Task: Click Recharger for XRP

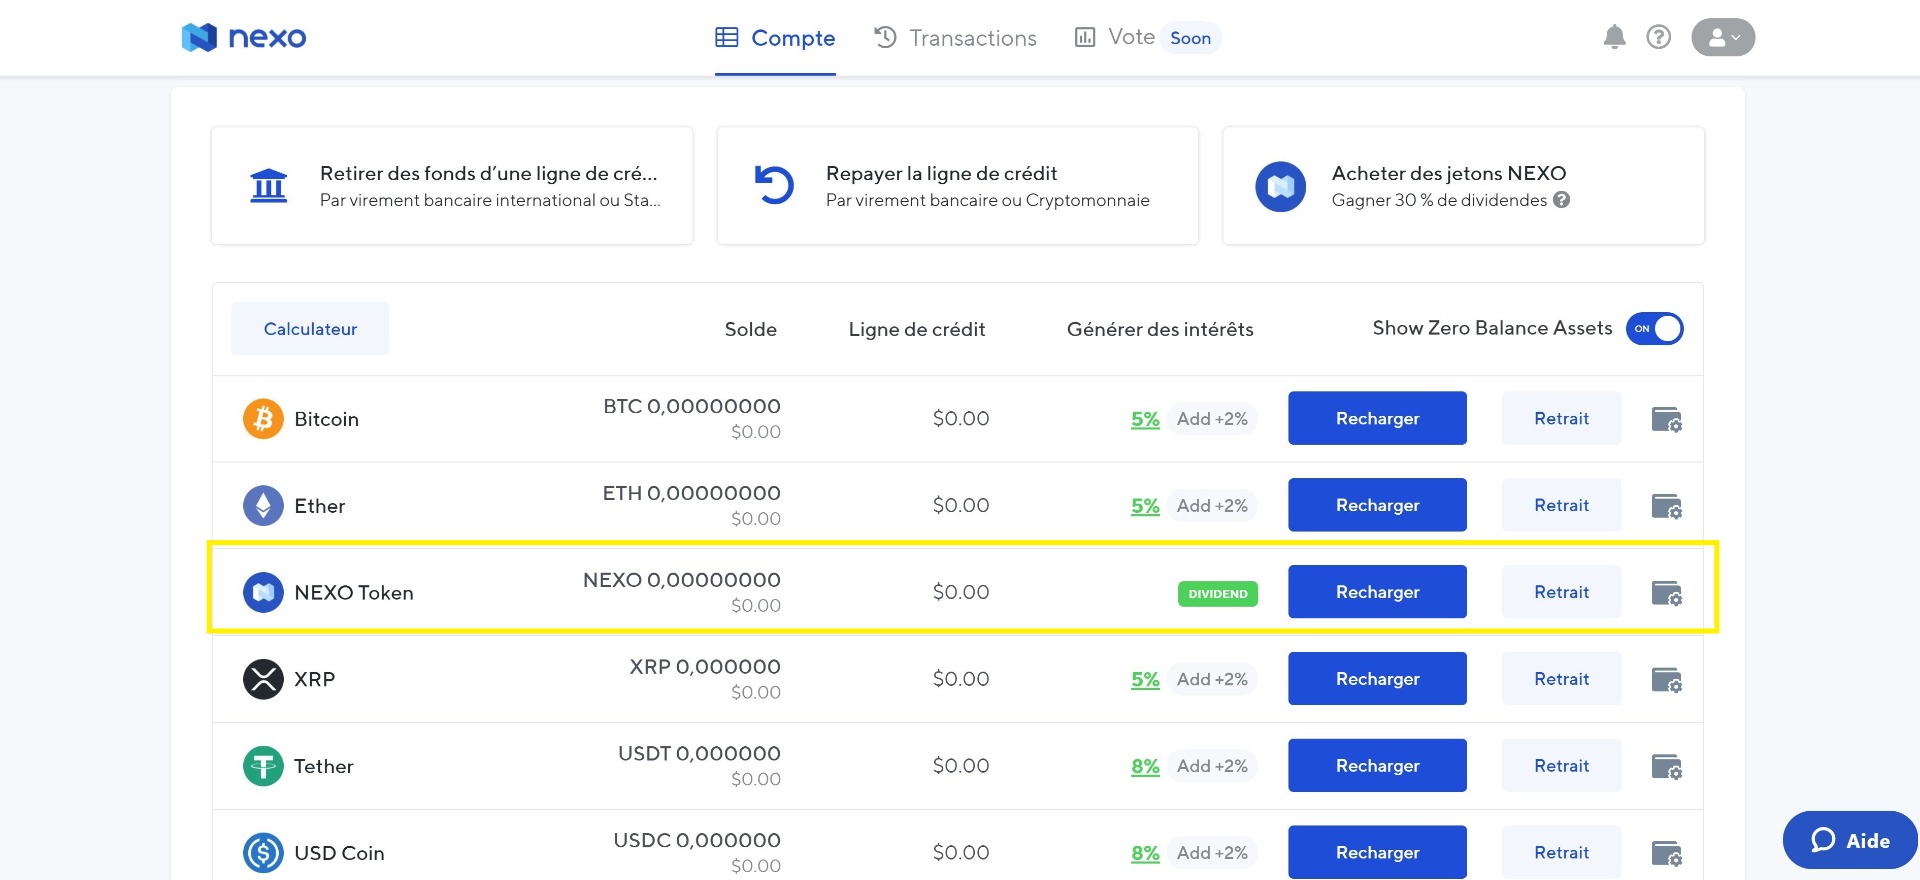Action: [1377, 679]
